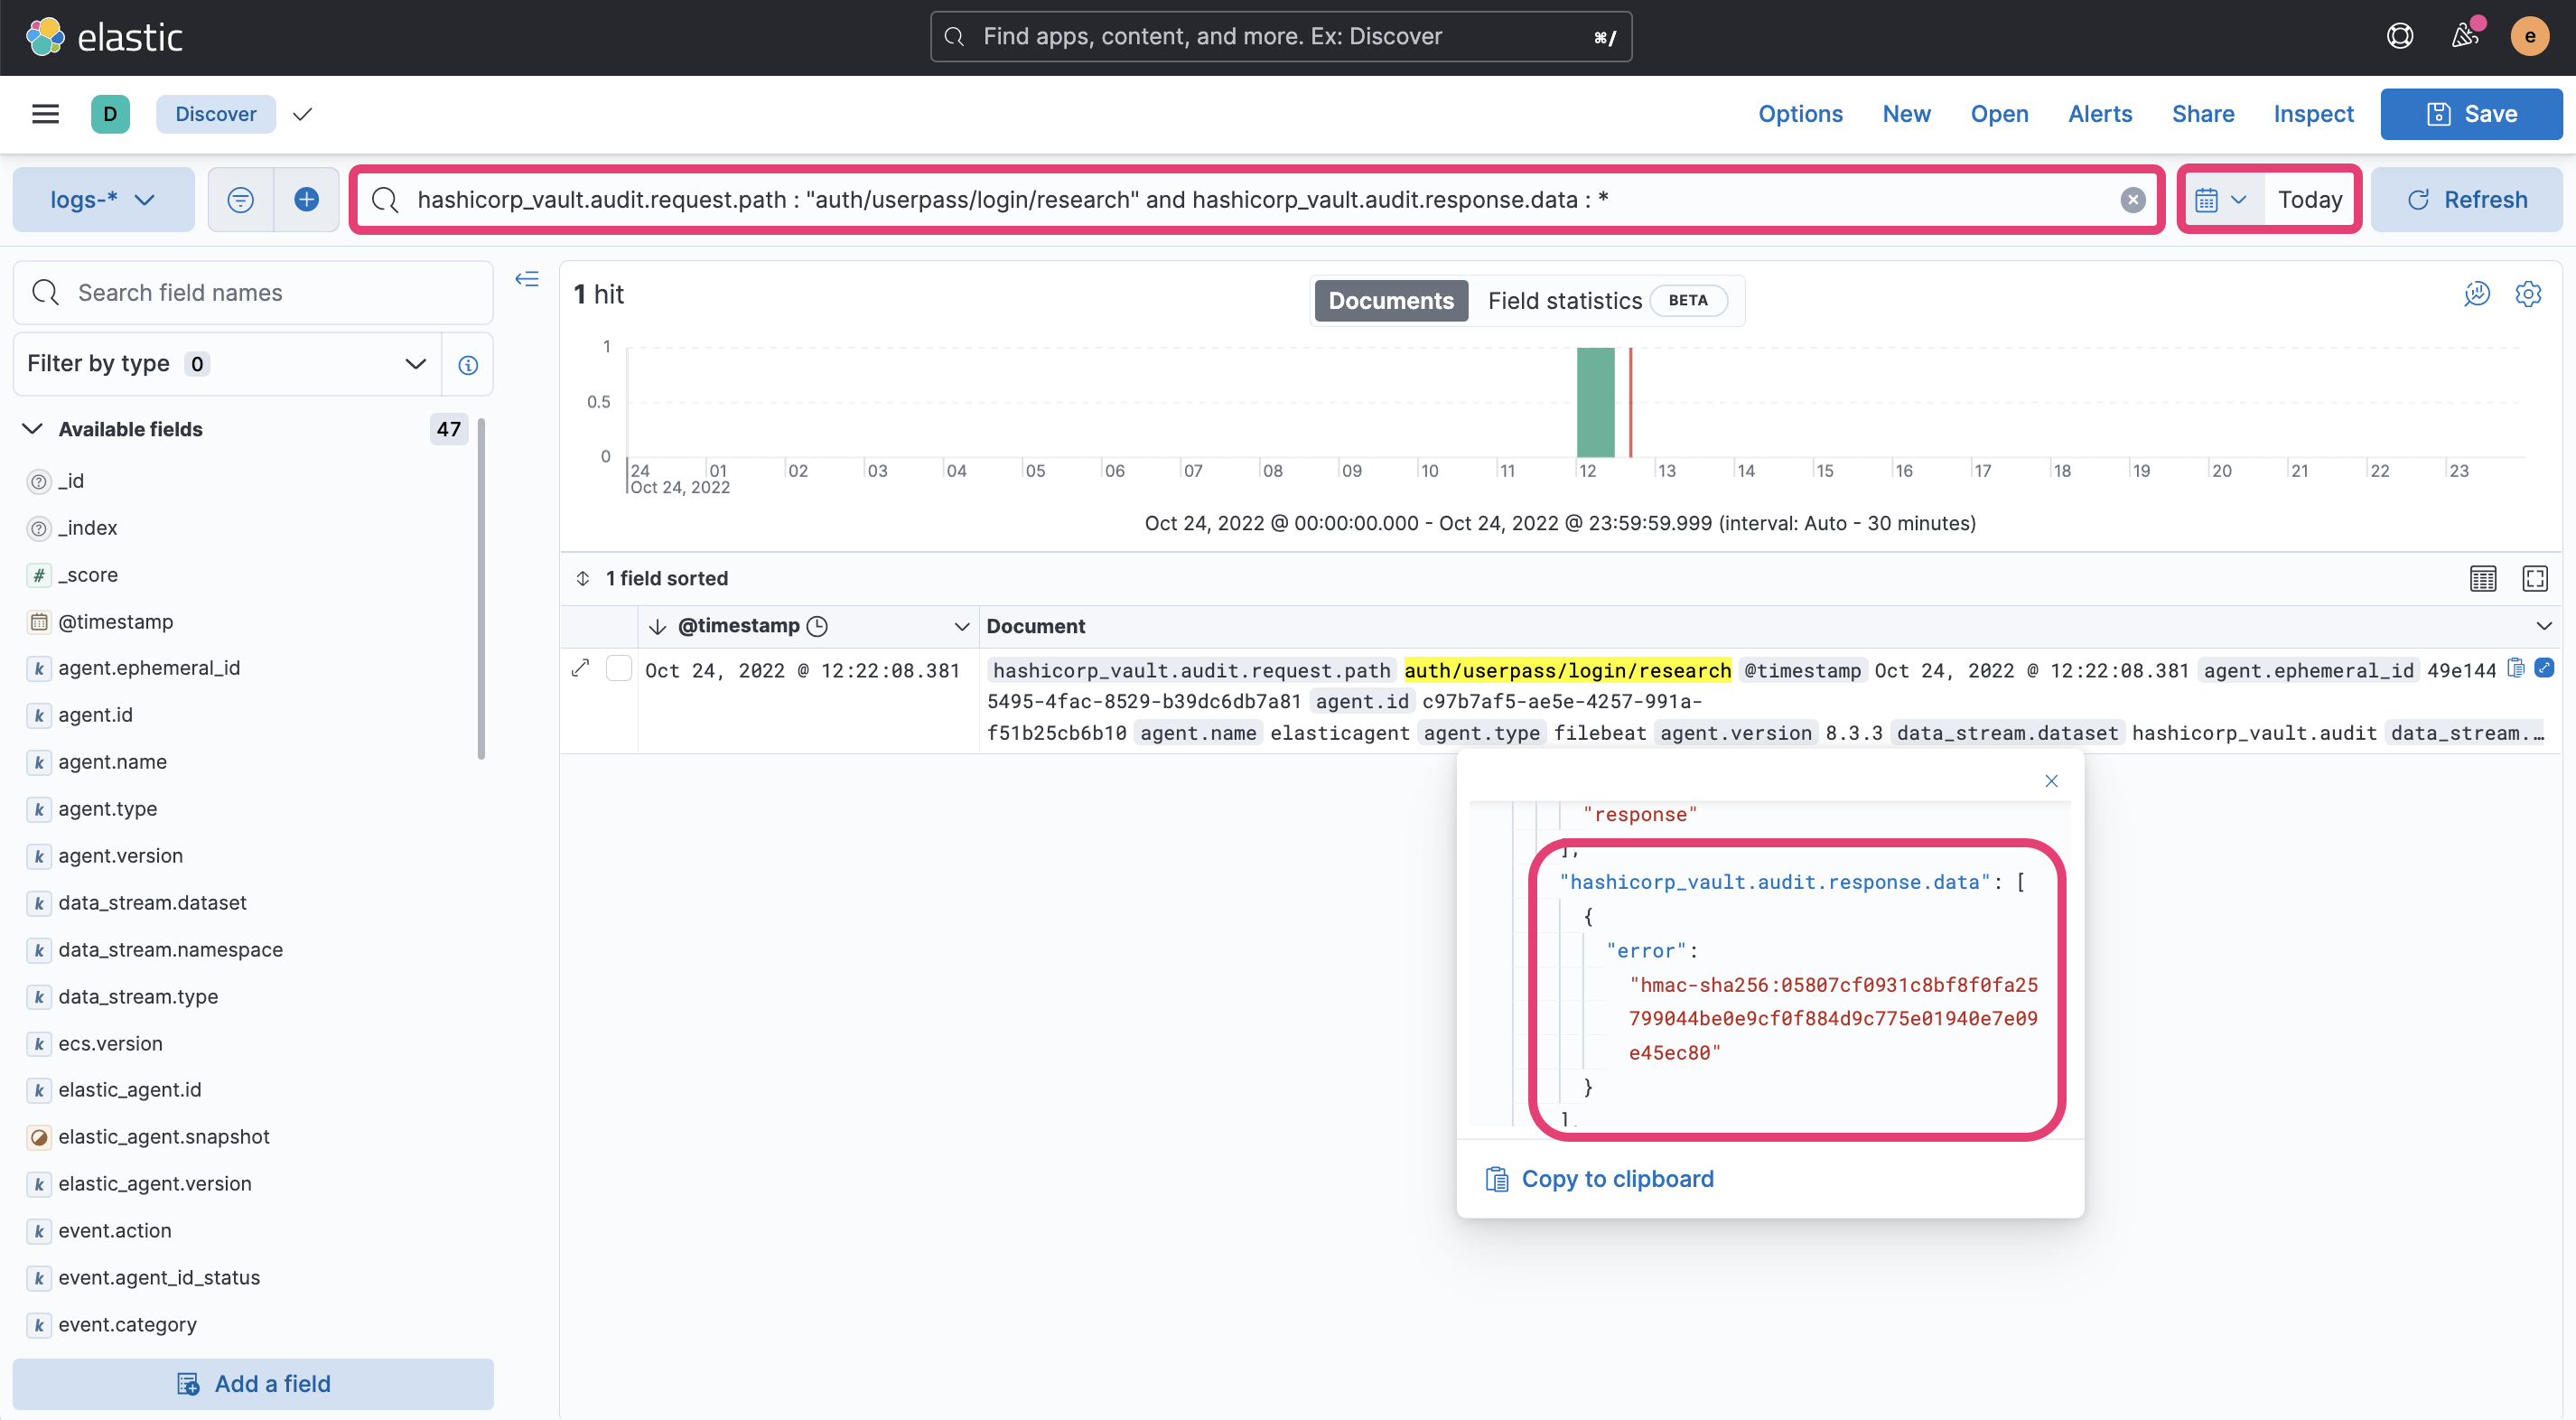Open the Filter by type dropdown
Viewport: 2576px width, 1420px height.
coord(228,364)
